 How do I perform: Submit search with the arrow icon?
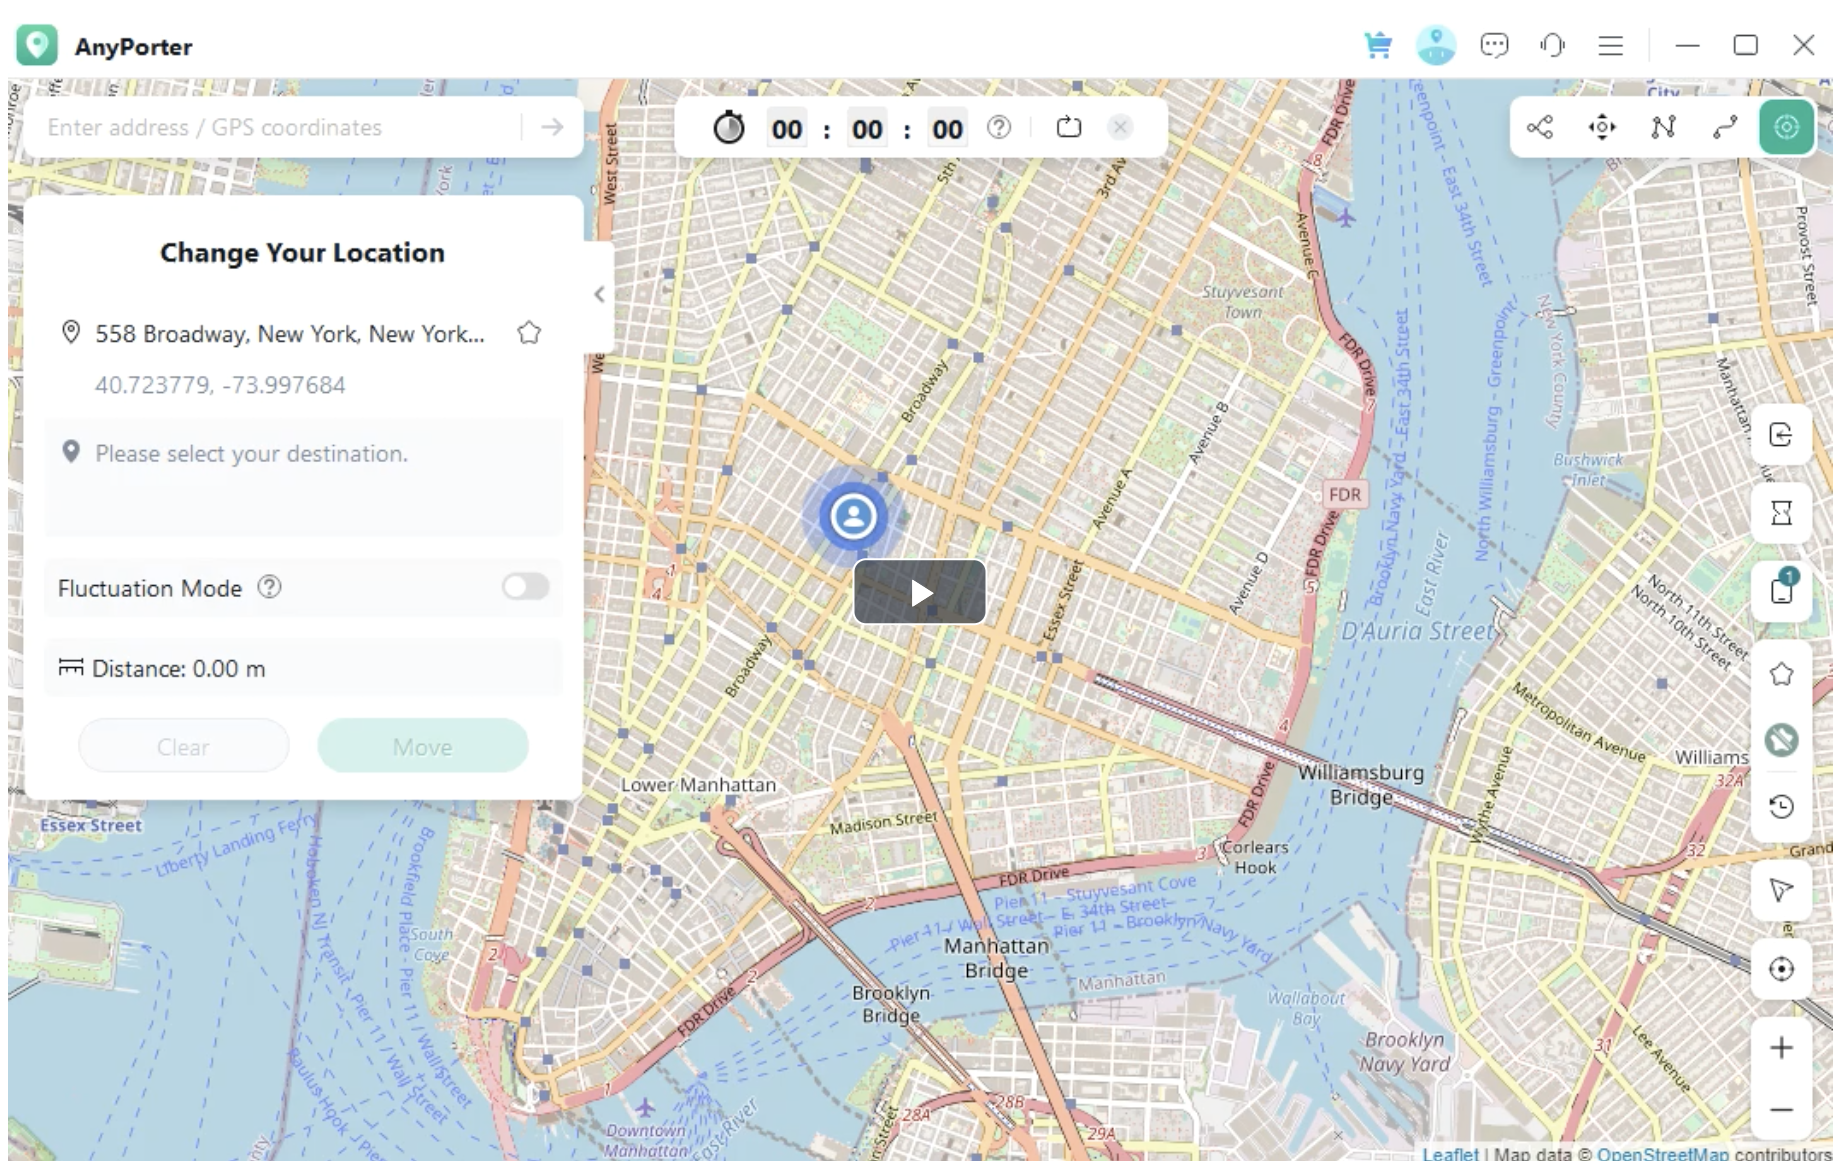[552, 127]
